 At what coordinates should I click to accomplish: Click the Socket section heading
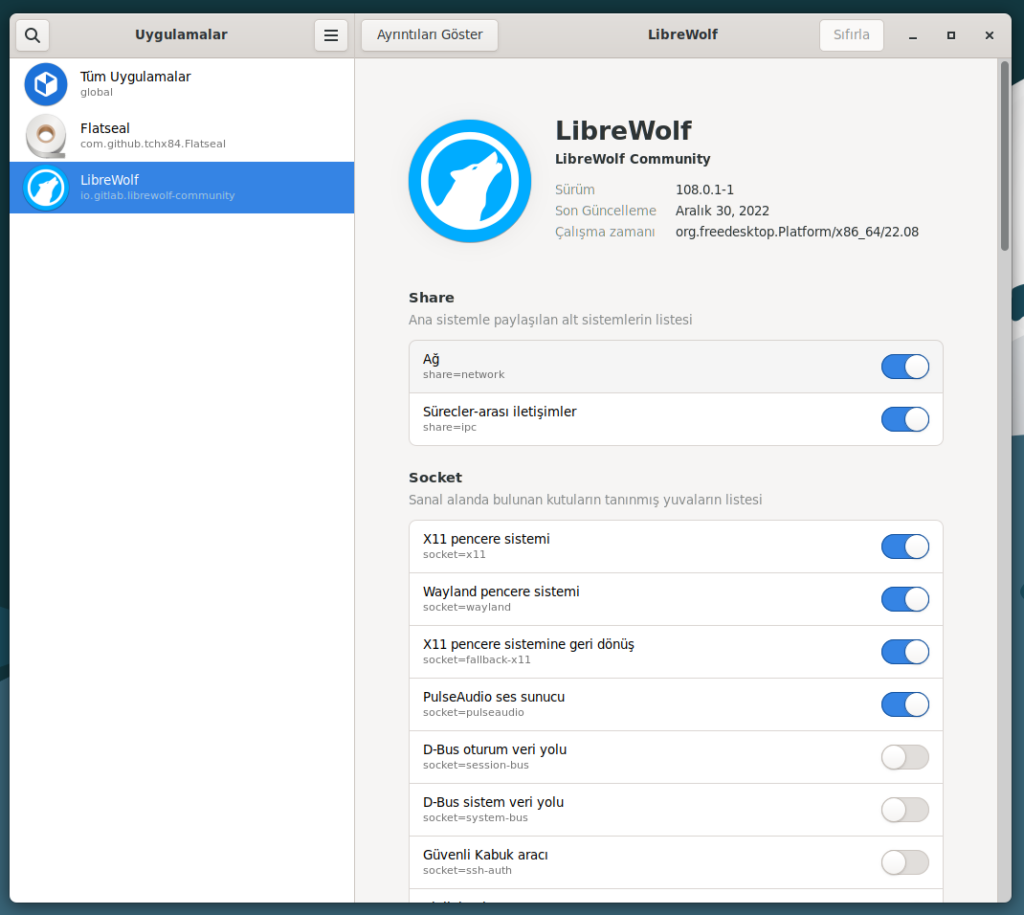tap(435, 477)
